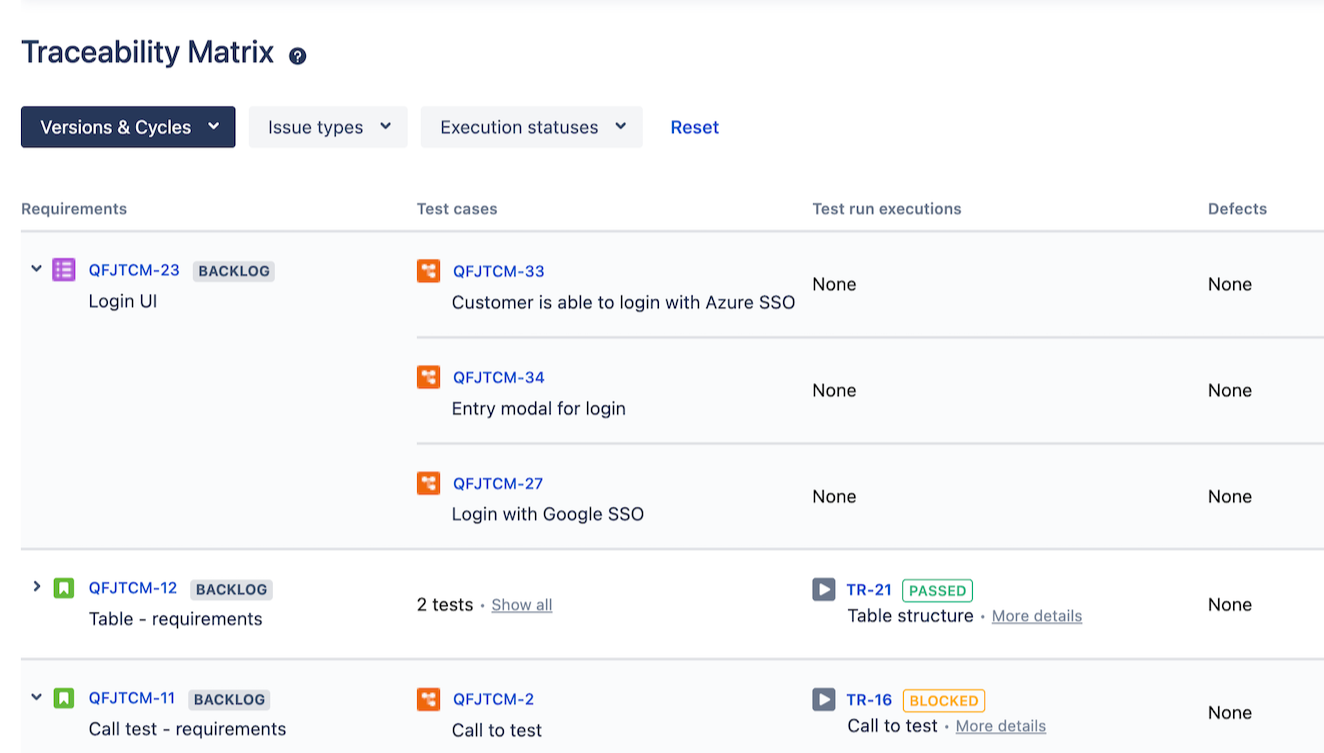The image size is (1324, 753).
Task: Click the test run icon beside TR-16
Action: [x=823, y=699]
